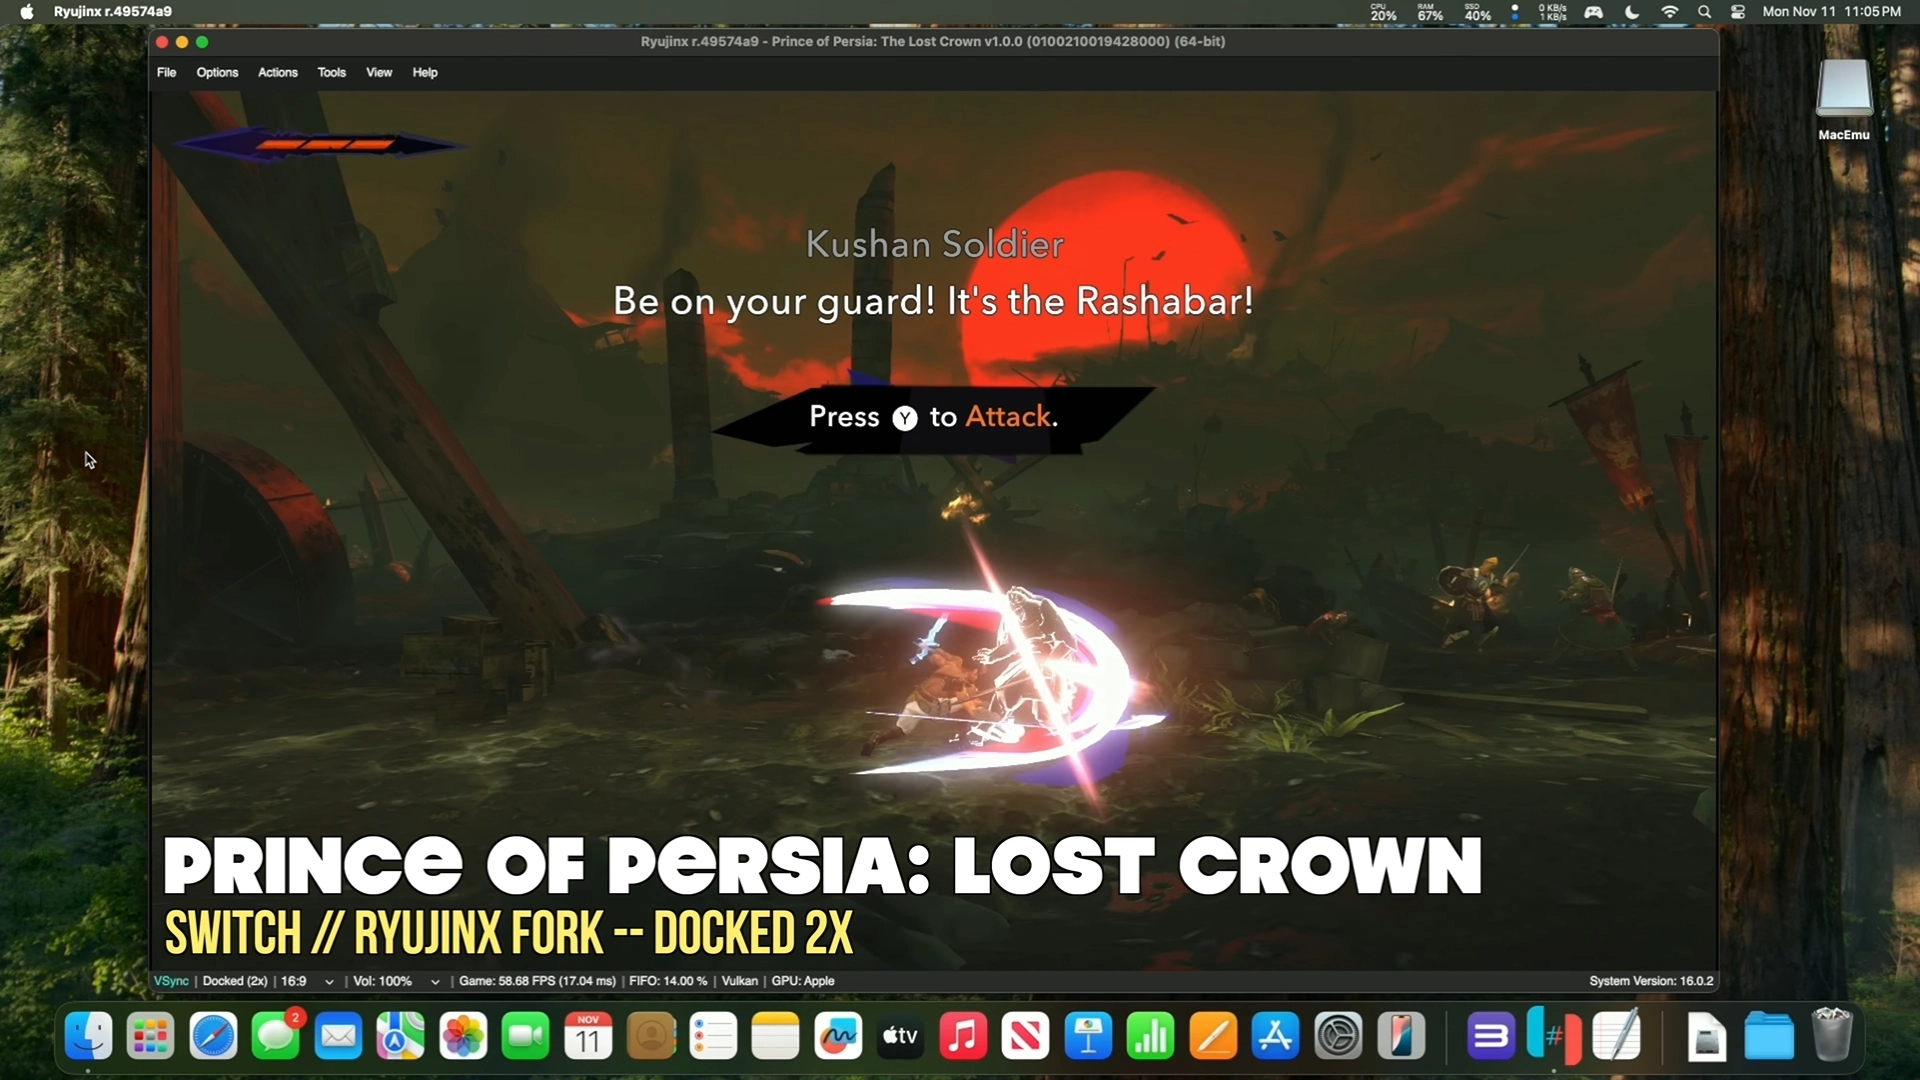This screenshot has width=1920, height=1080.
Task: Click the game FPS counter readout
Action: click(537, 981)
